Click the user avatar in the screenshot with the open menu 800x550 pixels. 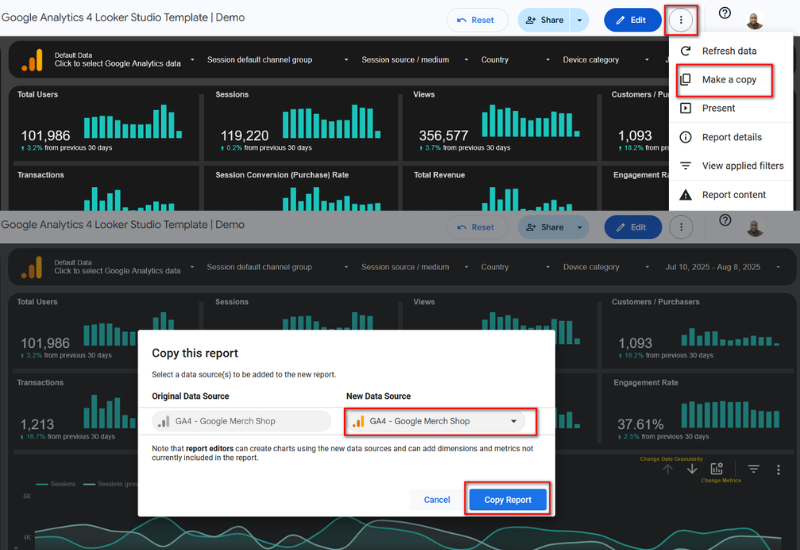click(755, 20)
